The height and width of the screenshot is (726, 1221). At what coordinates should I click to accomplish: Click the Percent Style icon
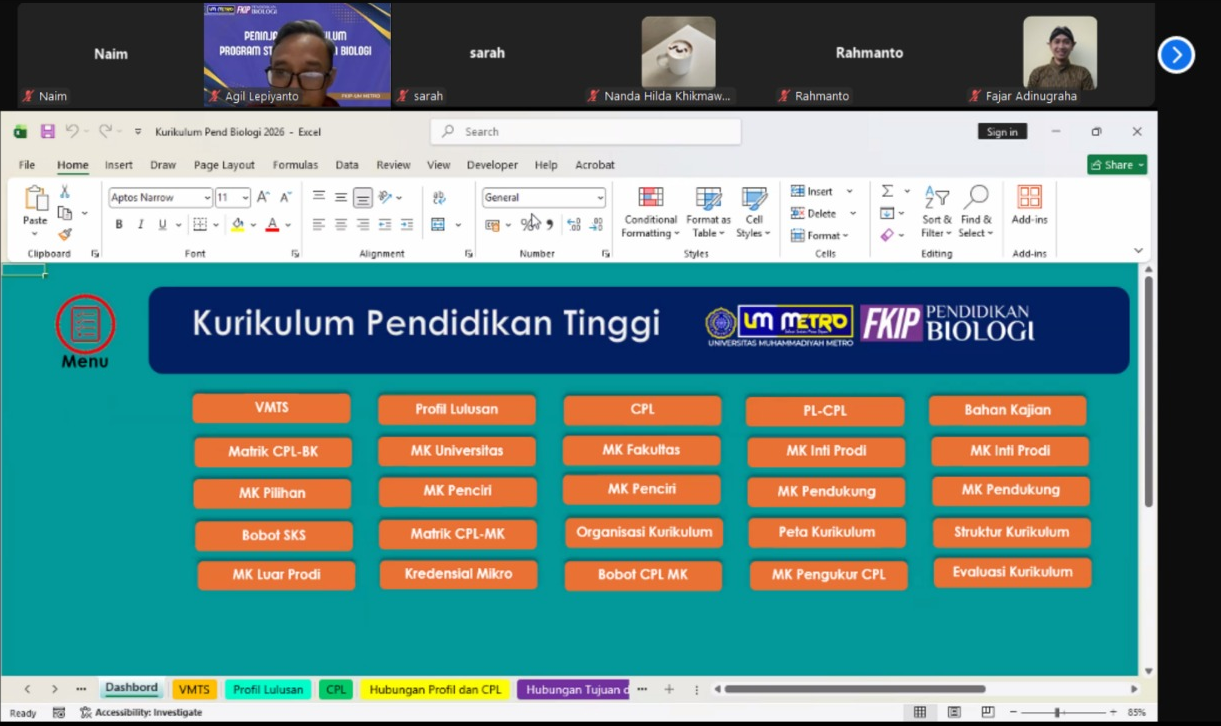coord(527,225)
